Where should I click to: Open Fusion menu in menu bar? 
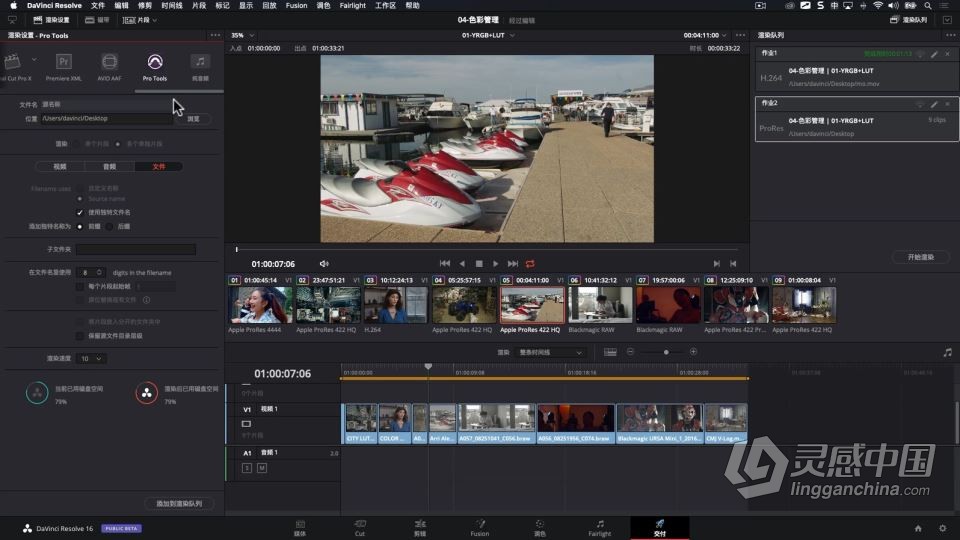296,6
